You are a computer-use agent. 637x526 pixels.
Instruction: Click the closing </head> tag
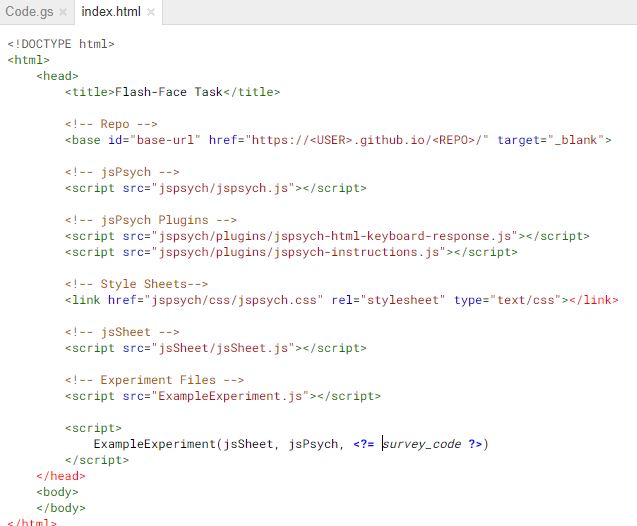tap(61, 476)
